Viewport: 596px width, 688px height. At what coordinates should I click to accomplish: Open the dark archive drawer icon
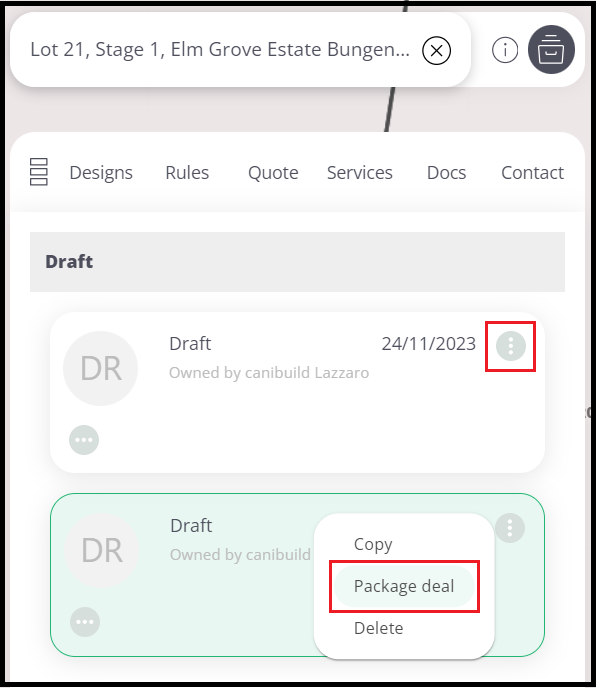(x=551, y=50)
